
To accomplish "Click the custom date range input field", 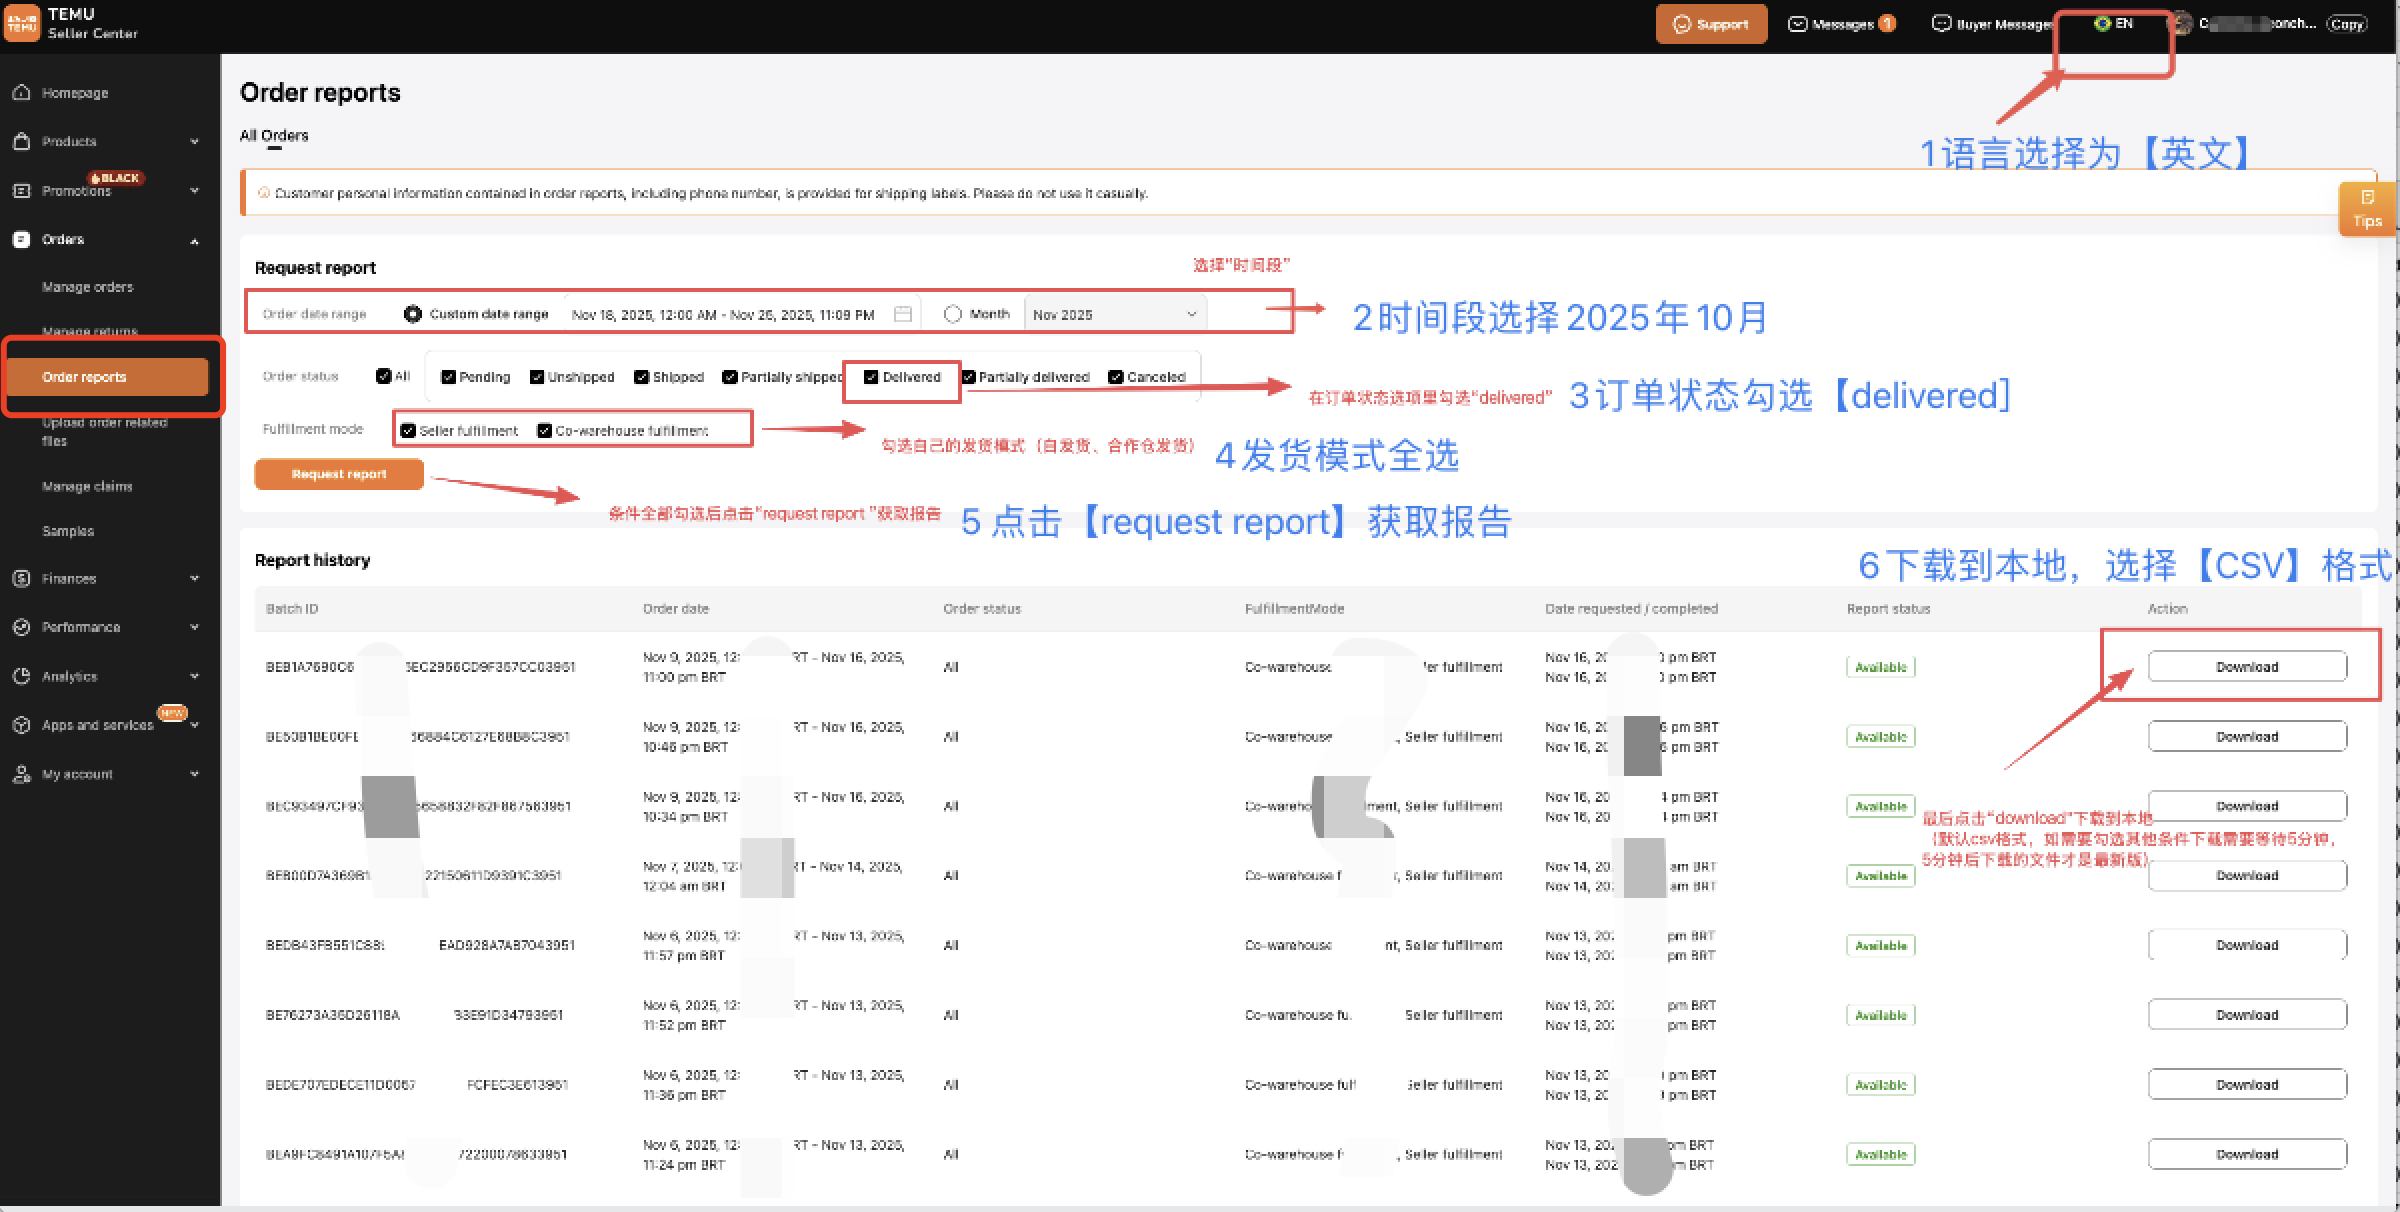I will coord(722,314).
